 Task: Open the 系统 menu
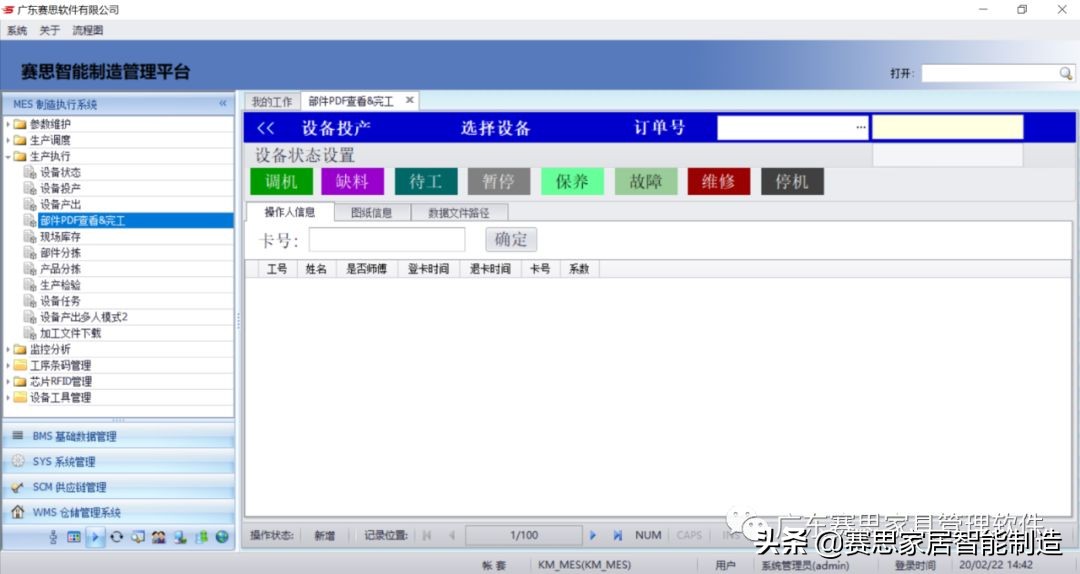17,30
